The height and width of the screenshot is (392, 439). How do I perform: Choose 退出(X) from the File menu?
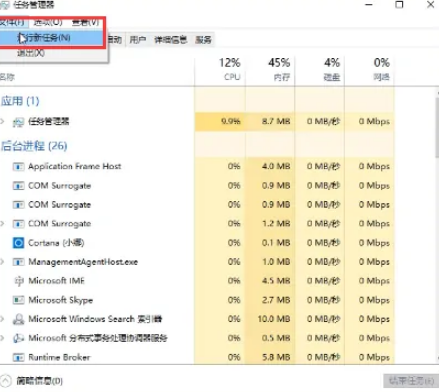31,53
